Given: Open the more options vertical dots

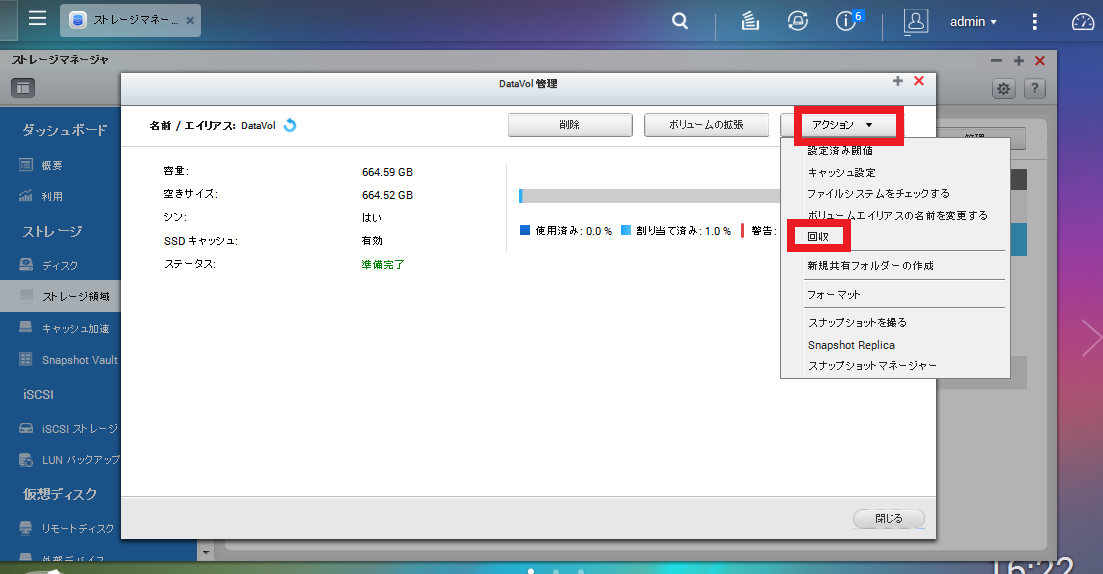Looking at the screenshot, I should (1034, 22).
